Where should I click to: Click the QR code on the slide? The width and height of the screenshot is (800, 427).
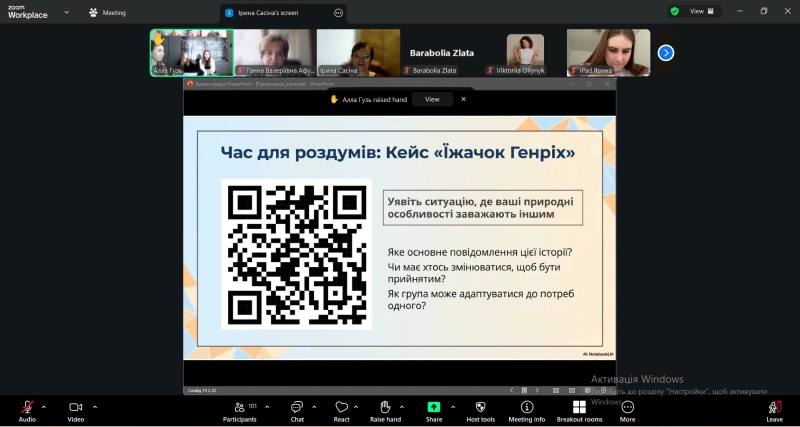coord(296,254)
